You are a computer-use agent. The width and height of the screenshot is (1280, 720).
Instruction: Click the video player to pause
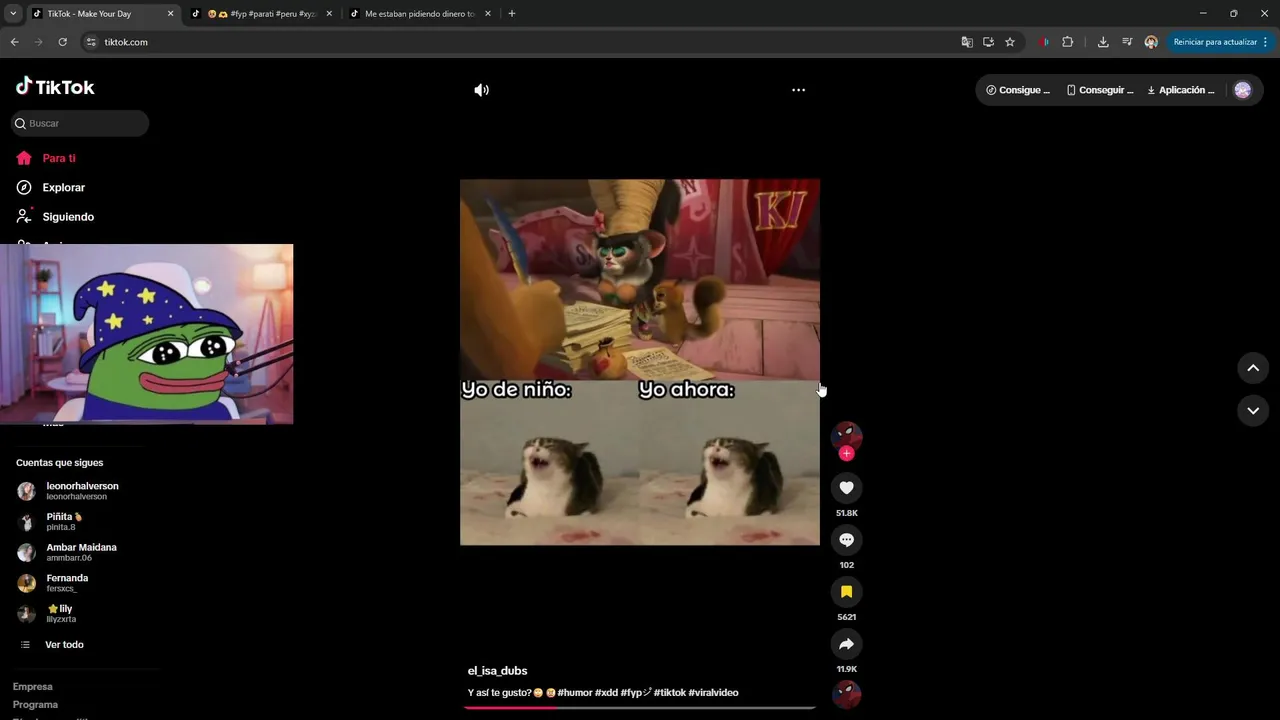(x=640, y=362)
